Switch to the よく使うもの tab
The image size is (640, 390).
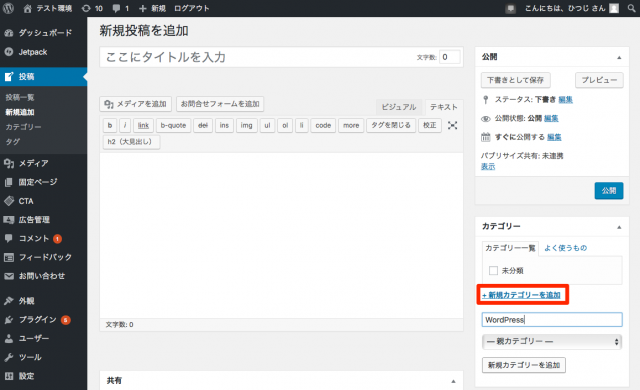click(x=566, y=248)
